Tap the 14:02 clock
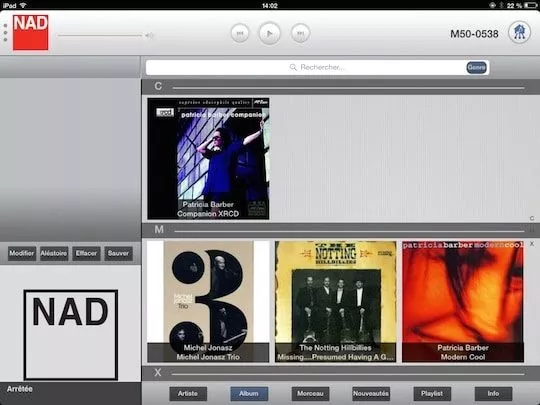This screenshot has width=540, height=405. pos(270,6)
